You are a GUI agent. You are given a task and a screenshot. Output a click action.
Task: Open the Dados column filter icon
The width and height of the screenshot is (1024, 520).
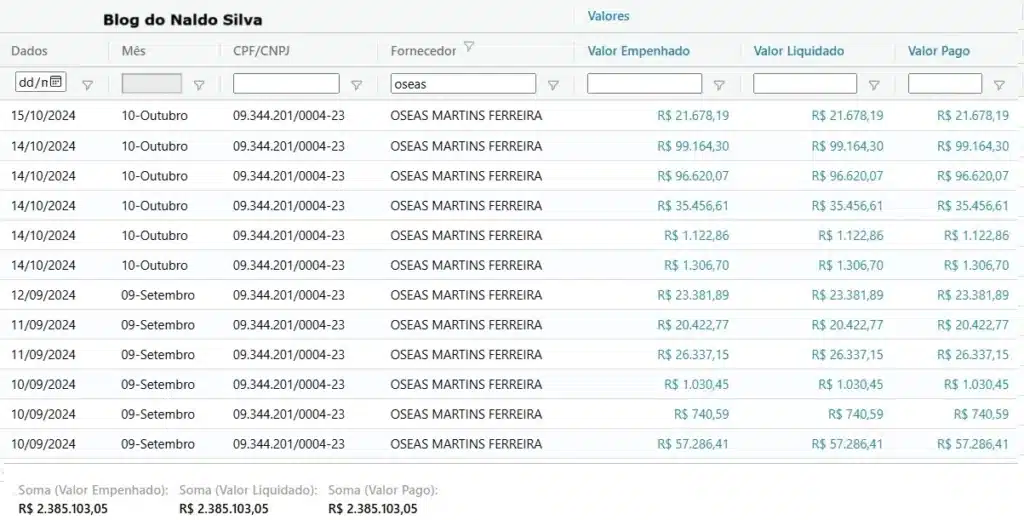tap(88, 85)
